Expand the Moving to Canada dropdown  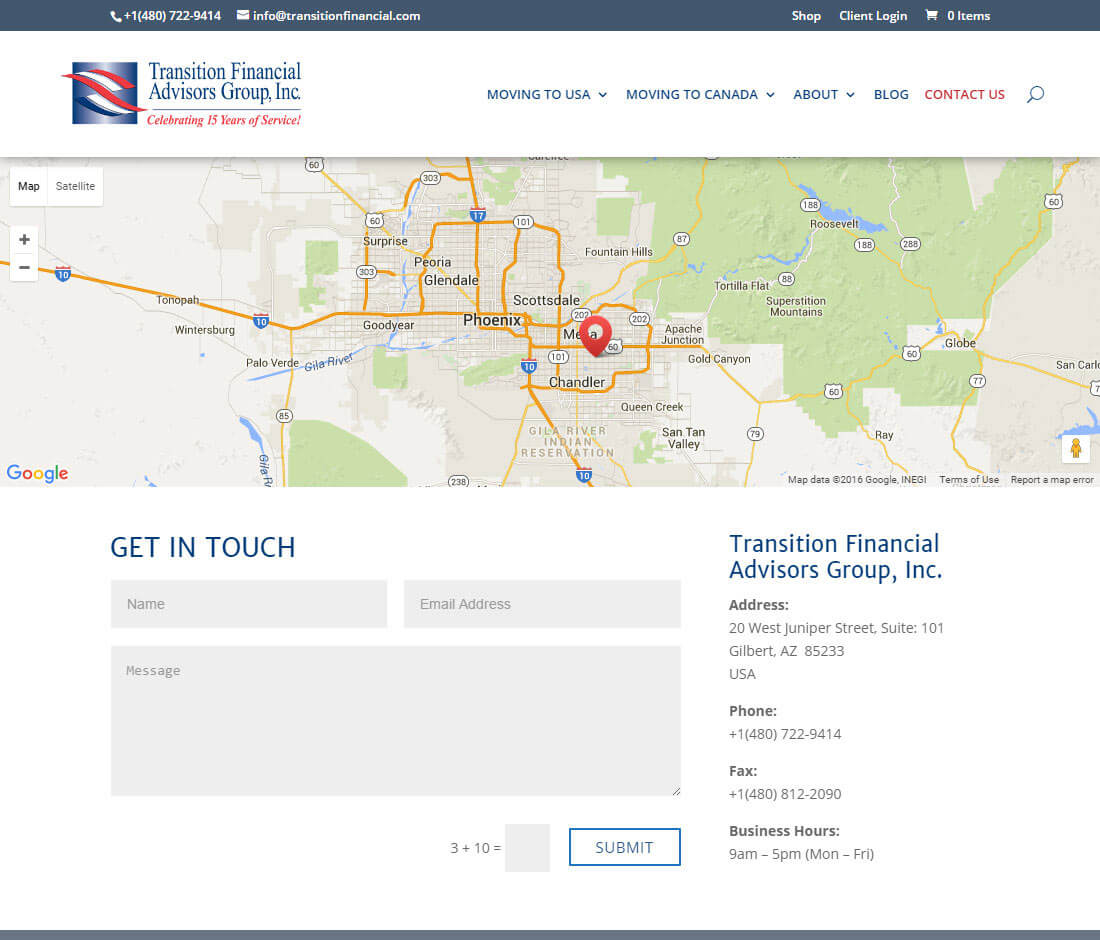700,94
